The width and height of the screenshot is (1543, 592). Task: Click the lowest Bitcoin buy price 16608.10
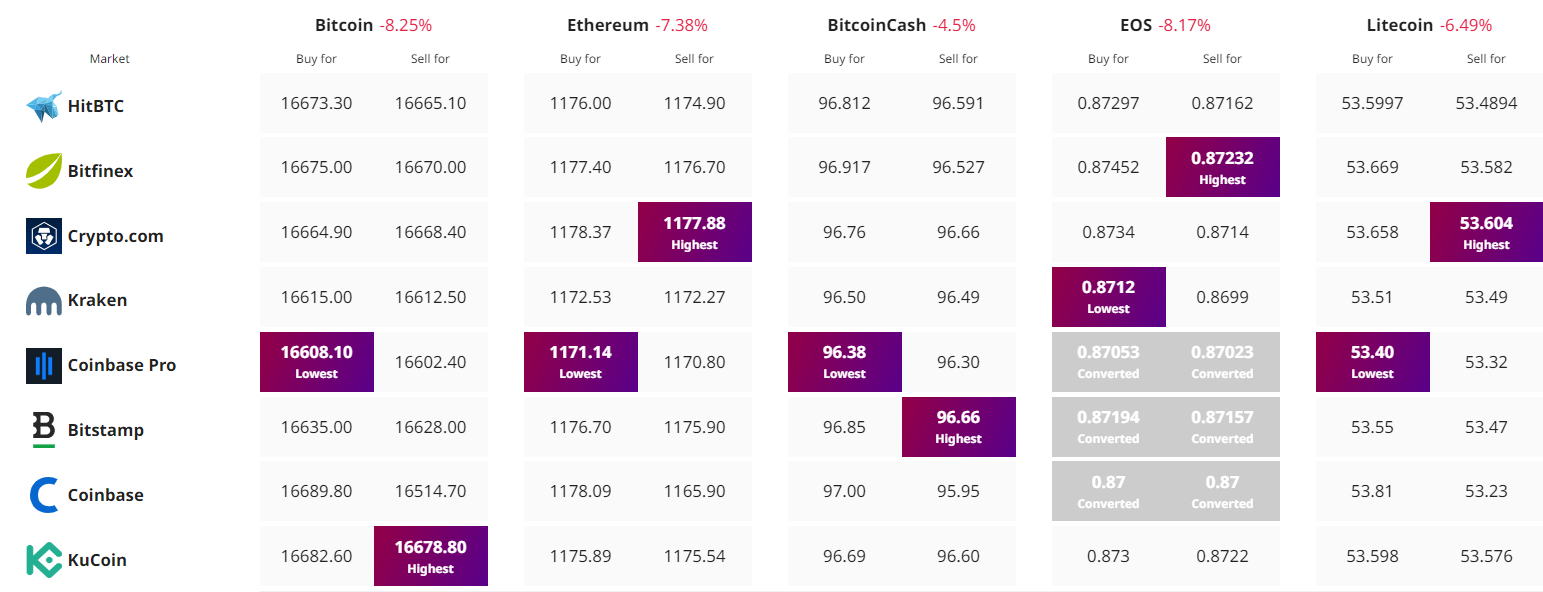pos(317,361)
